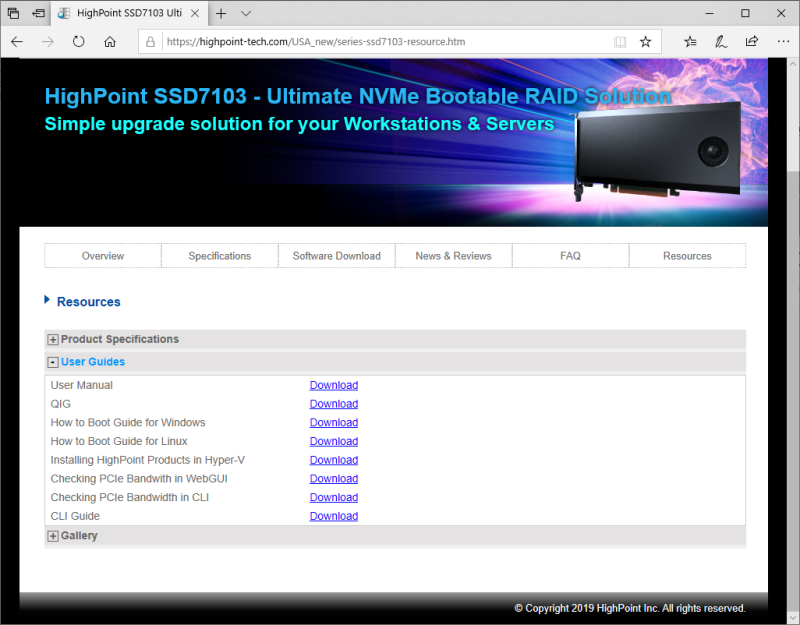This screenshot has height=625, width=800.
Task: Download the CLI Guide
Action: click(334, 516)
